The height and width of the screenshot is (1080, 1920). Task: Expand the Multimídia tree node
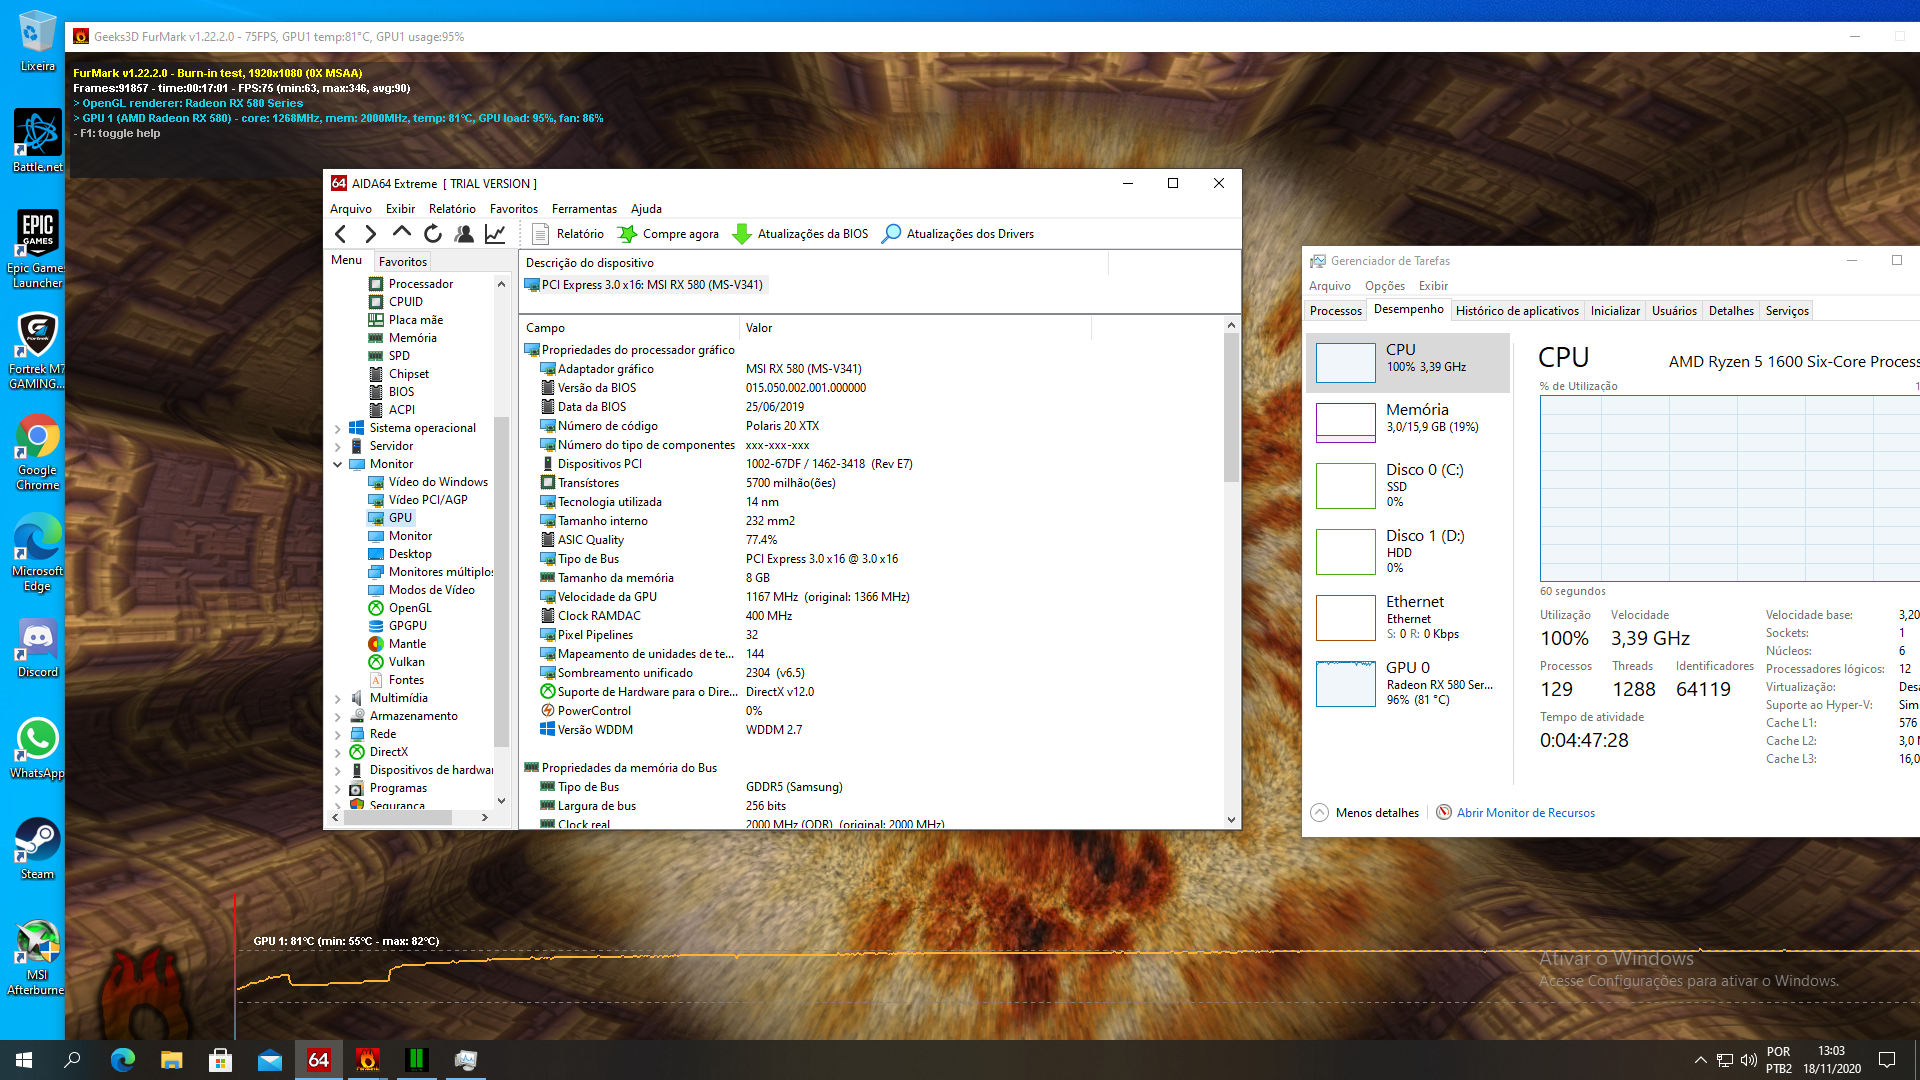338,698
